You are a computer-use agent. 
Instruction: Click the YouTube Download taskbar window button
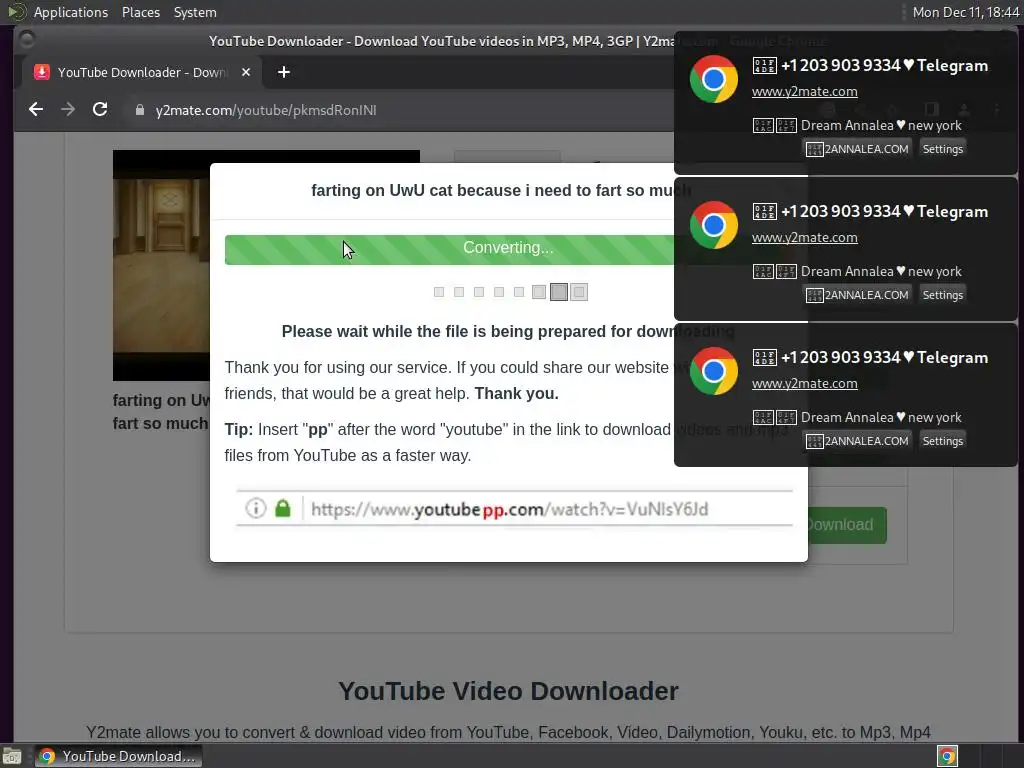[x=118, y=756]
